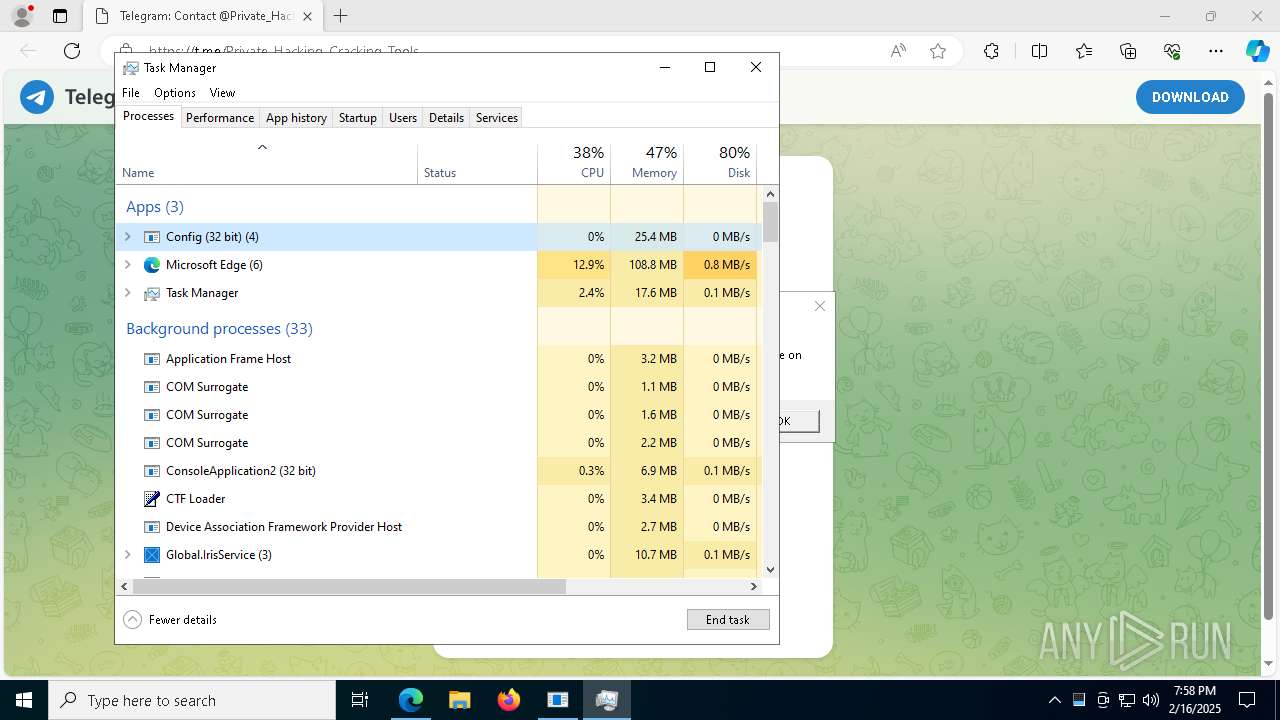Open a new Edge tab
1280x720 pixels.
341,16
